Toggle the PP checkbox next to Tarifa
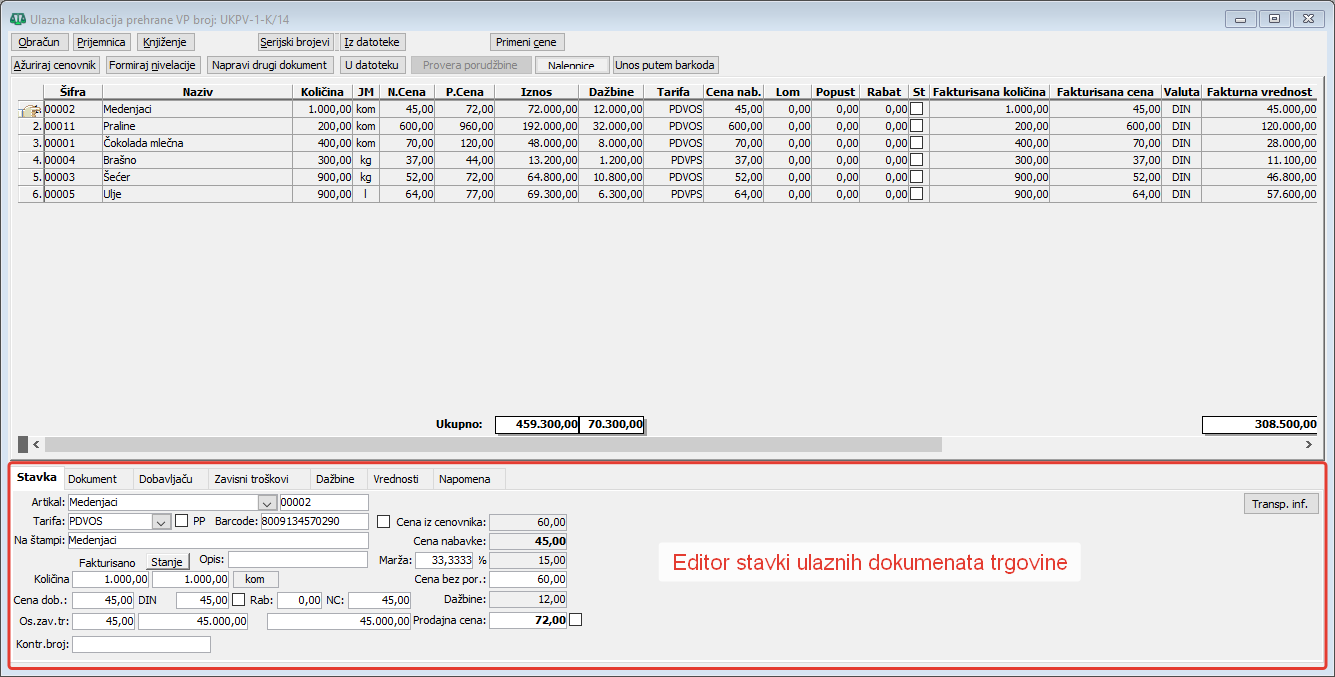 click(181, 521)
